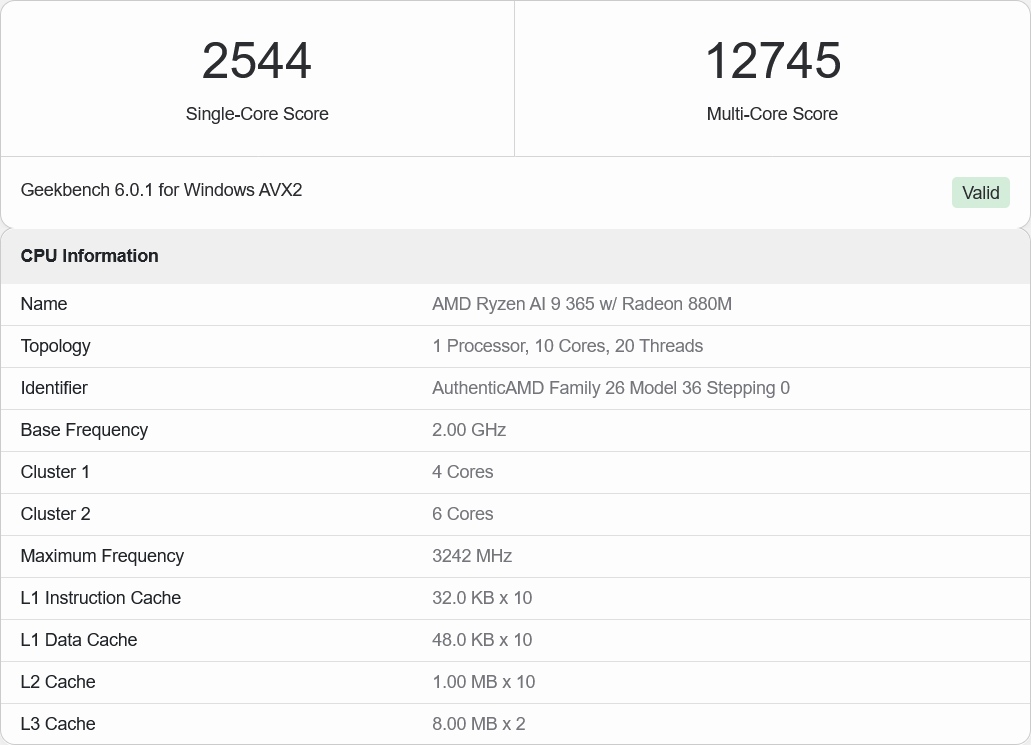Click the 1 Processor, 10 Cores, 20 Threads value
This screenshot has width=1031, height=745.
[x=567, y=346]
